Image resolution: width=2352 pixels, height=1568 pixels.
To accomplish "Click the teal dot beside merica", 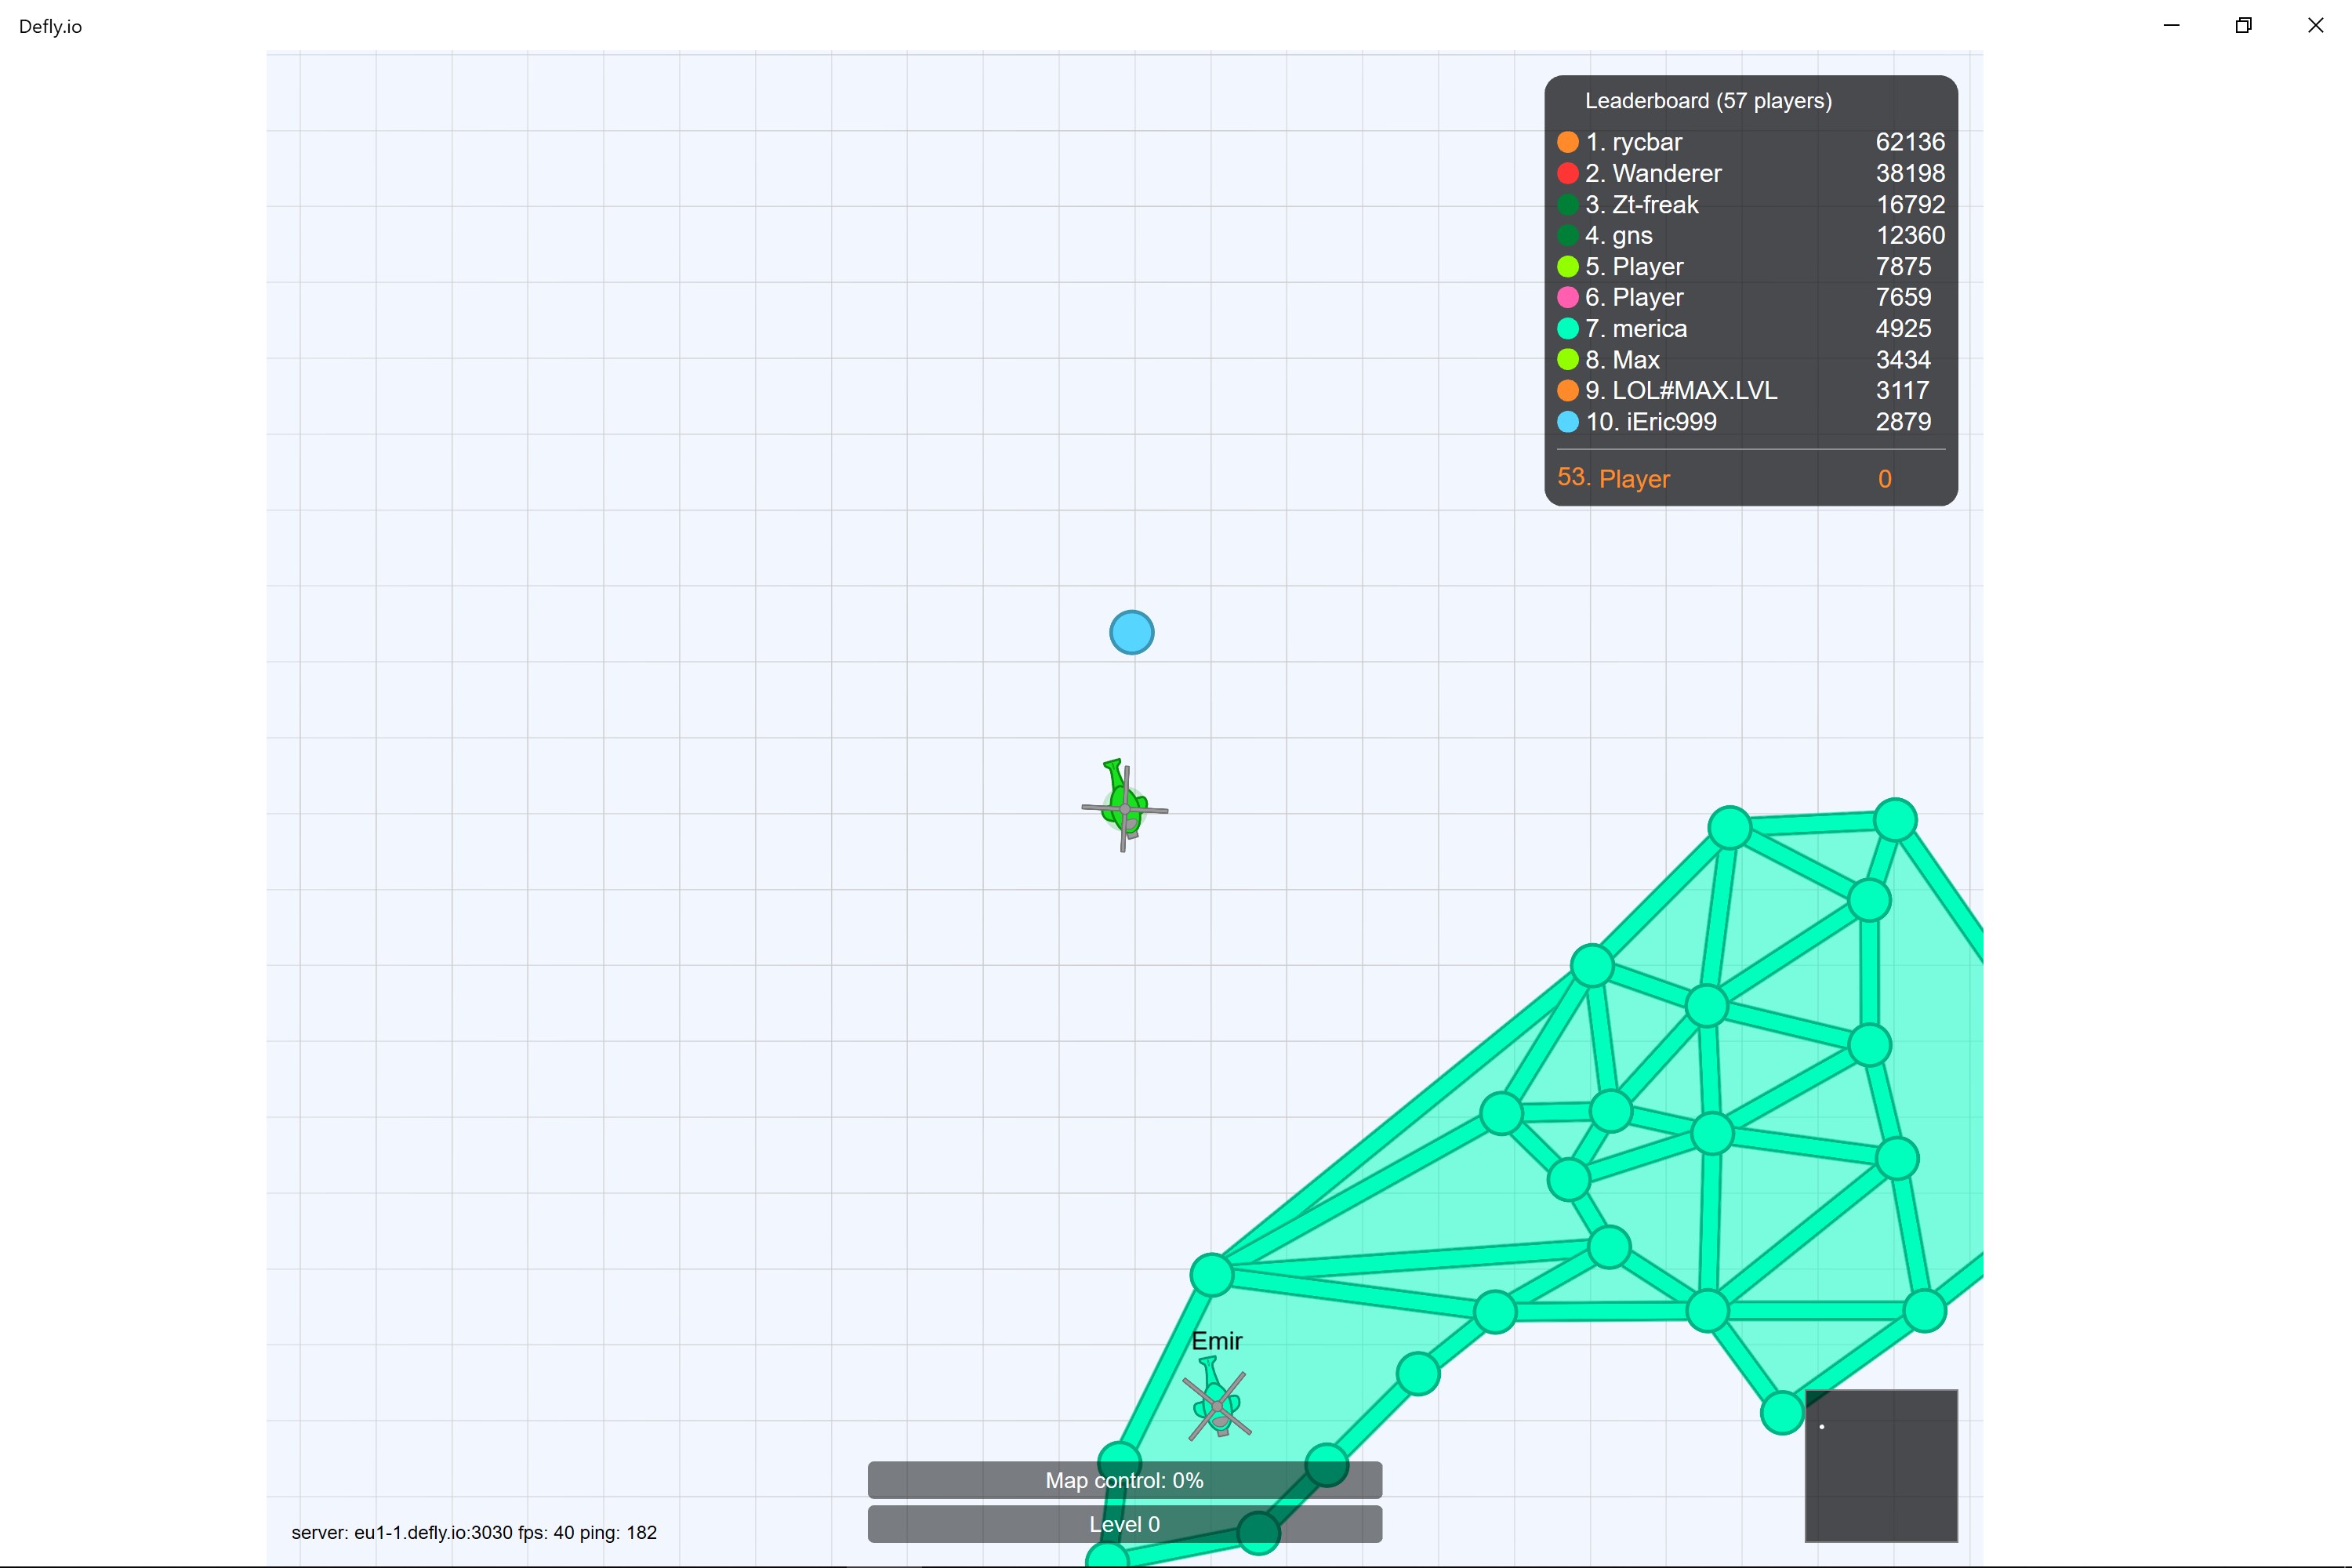I will coord(1567,329).
